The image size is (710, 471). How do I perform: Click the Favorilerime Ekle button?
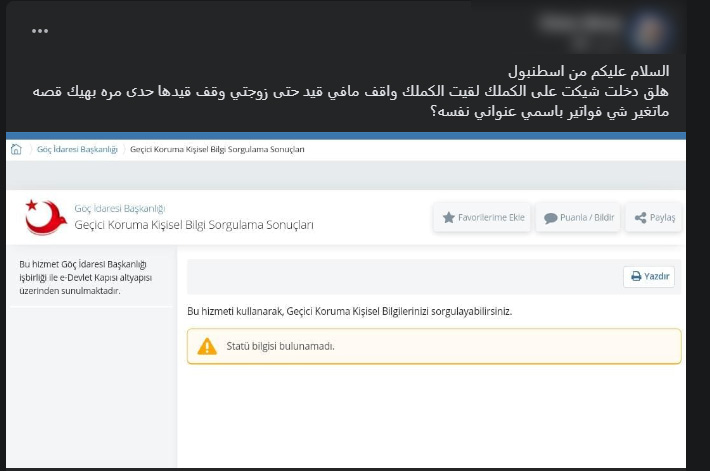pyautogui.click(x=483, y=218)
